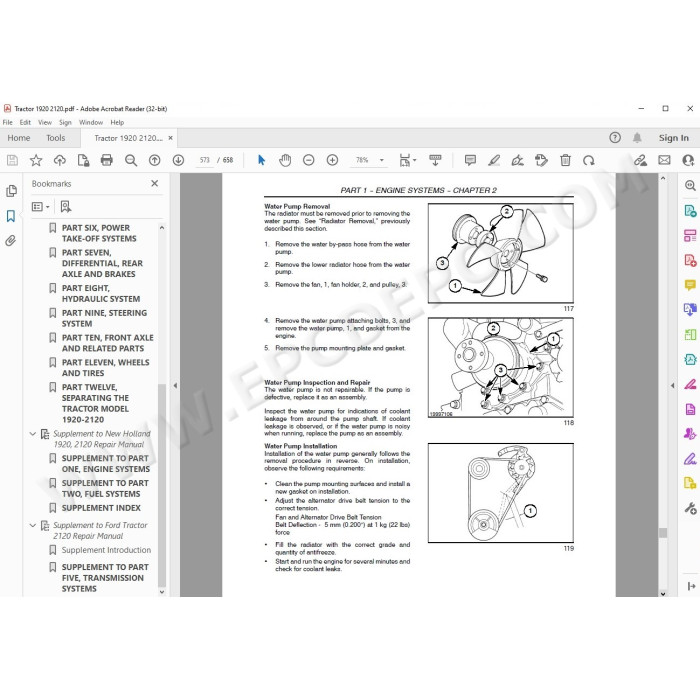Click bookmarks panel scroll down arrow

162,592
